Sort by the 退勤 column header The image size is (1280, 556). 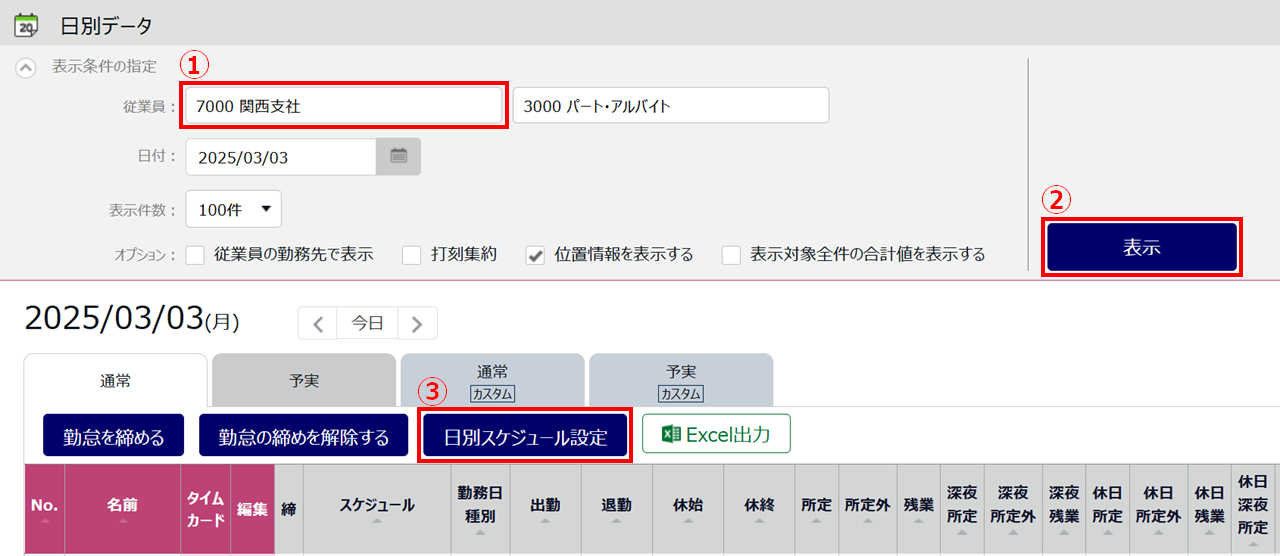[x=616, y=509]
